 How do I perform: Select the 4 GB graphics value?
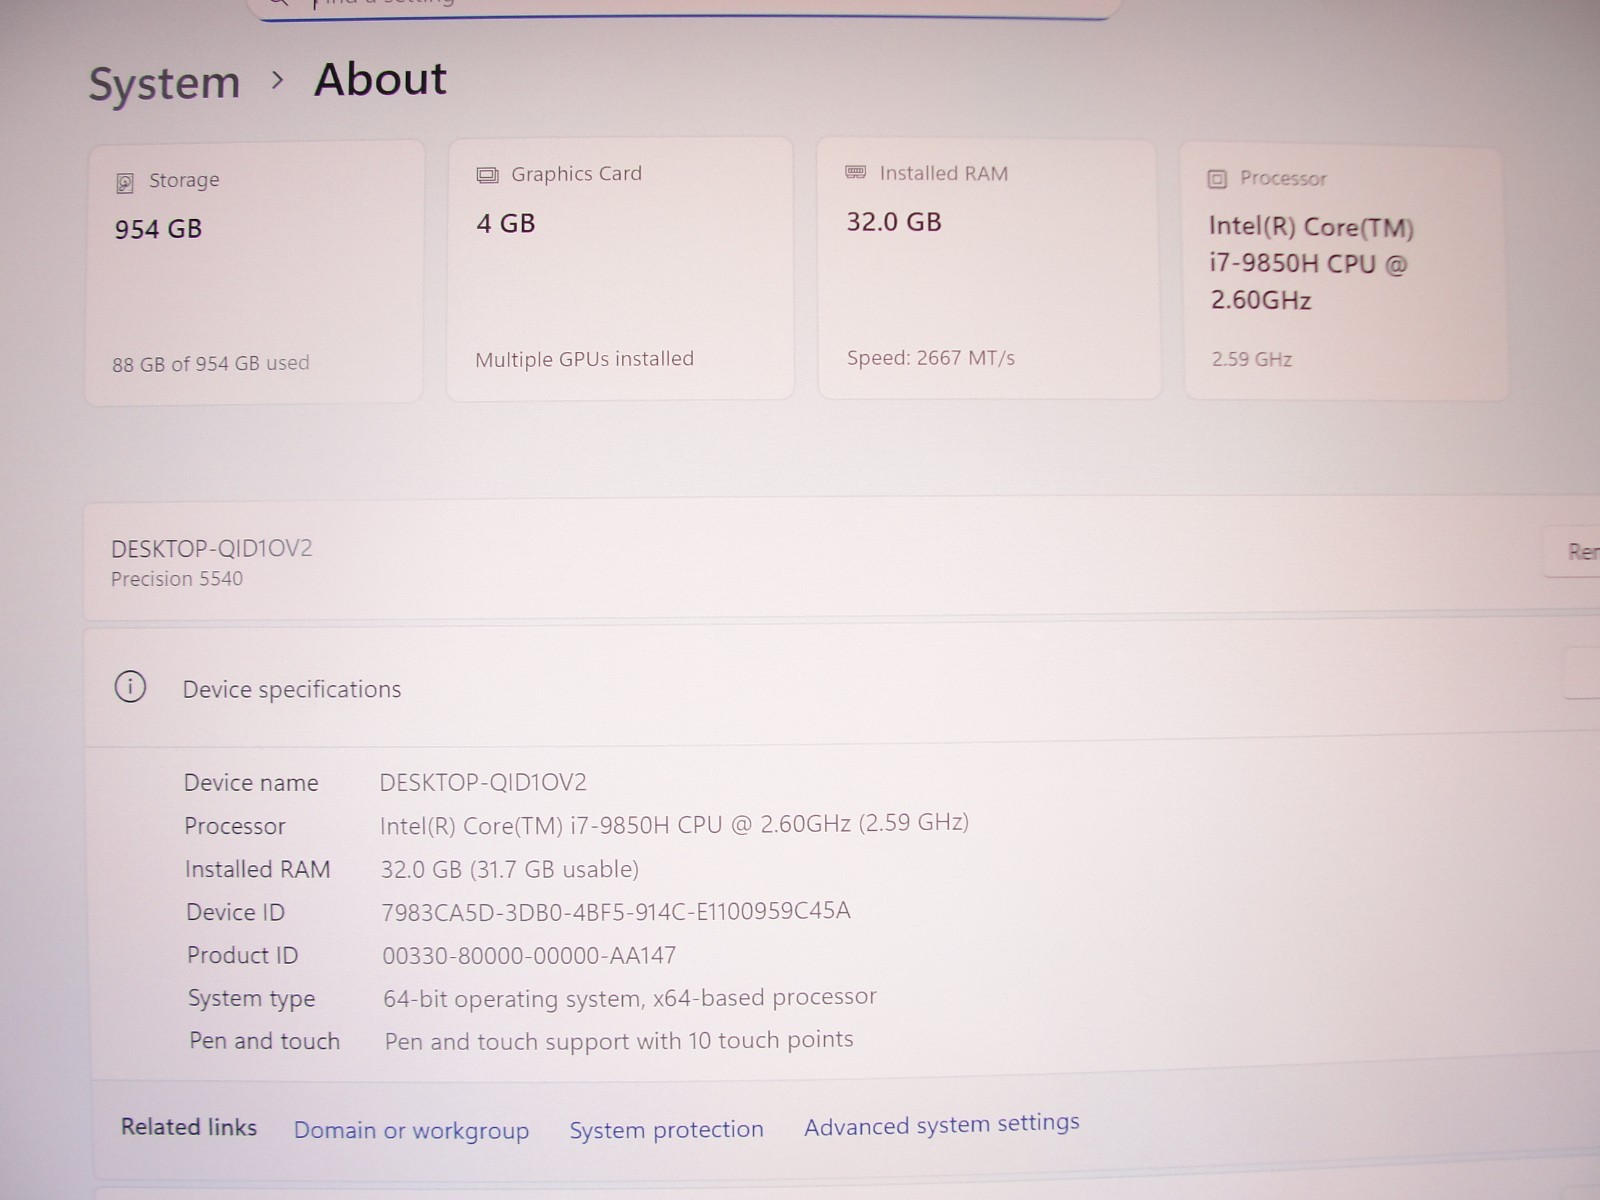tap(506, 223)
